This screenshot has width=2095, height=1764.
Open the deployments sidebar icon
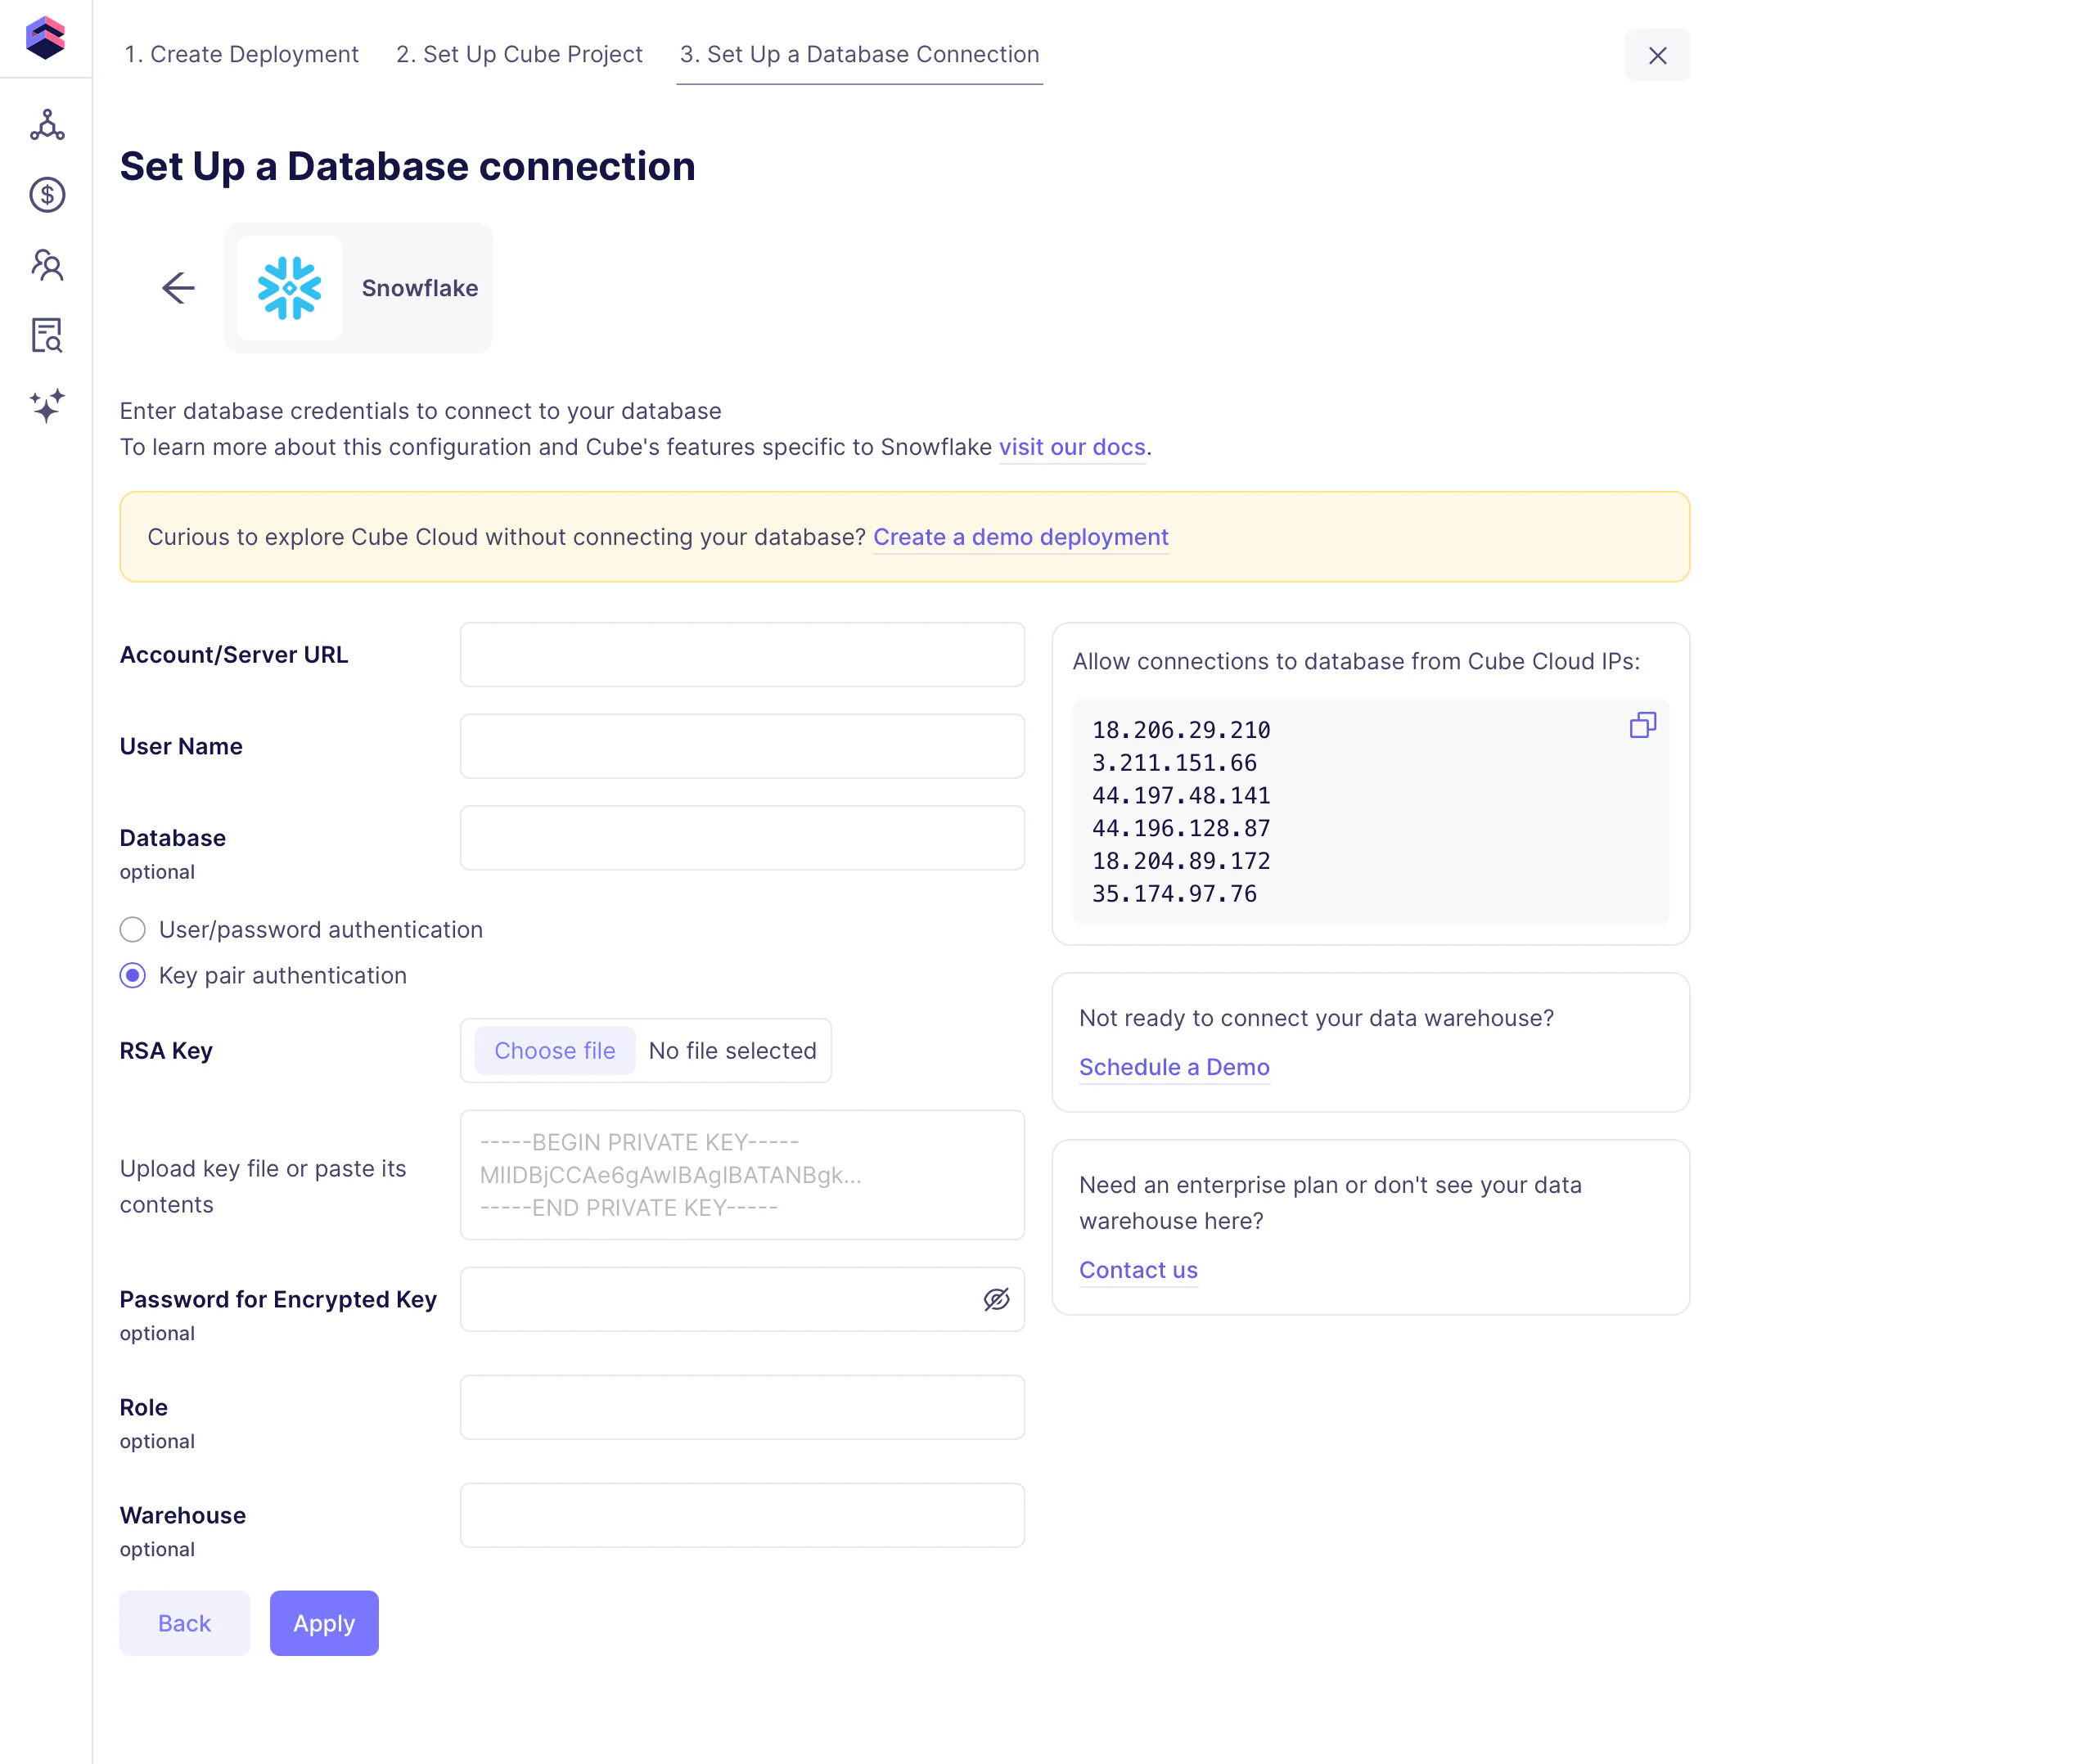(x=47, y=125)
